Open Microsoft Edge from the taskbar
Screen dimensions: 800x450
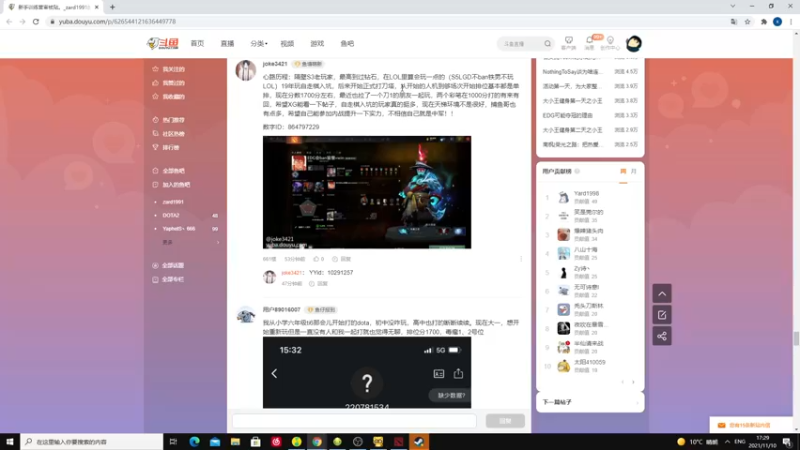pos(194,442)
